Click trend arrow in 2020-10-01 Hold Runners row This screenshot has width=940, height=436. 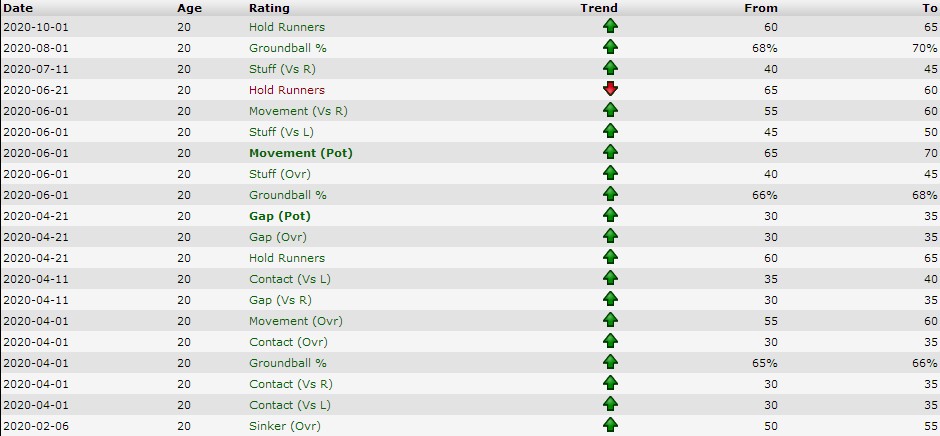pos(610,27)
